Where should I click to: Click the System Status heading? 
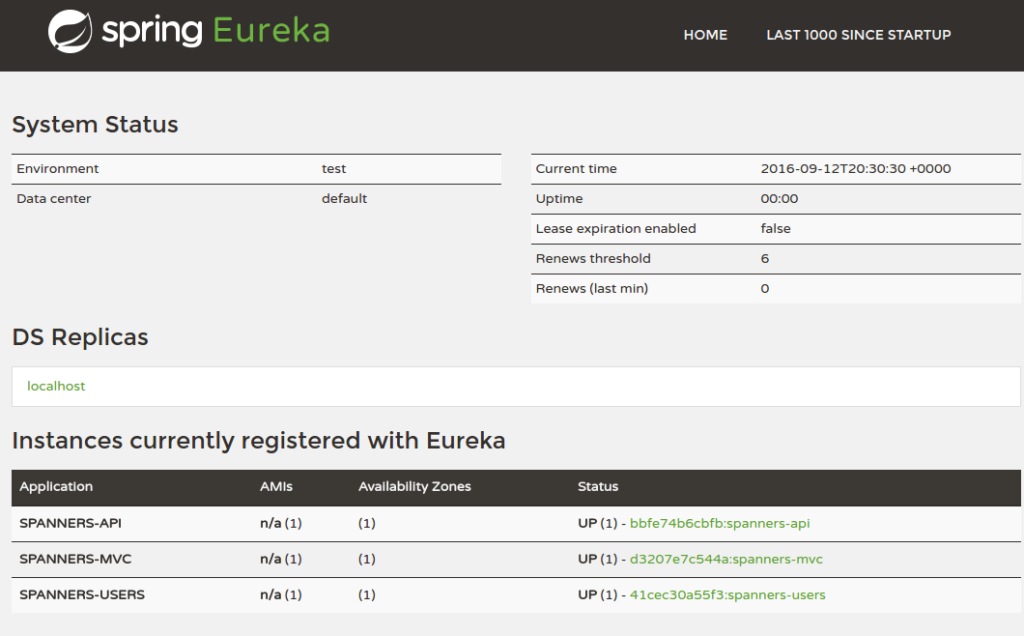(95, 125)
